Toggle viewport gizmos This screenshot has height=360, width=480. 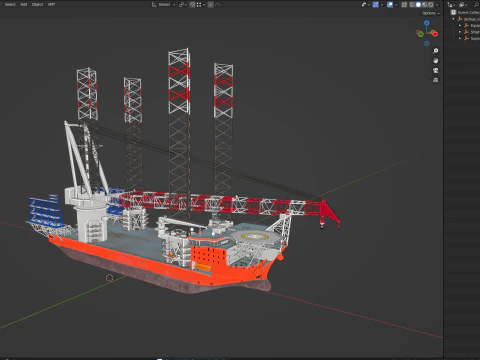(x=376, y=5)
